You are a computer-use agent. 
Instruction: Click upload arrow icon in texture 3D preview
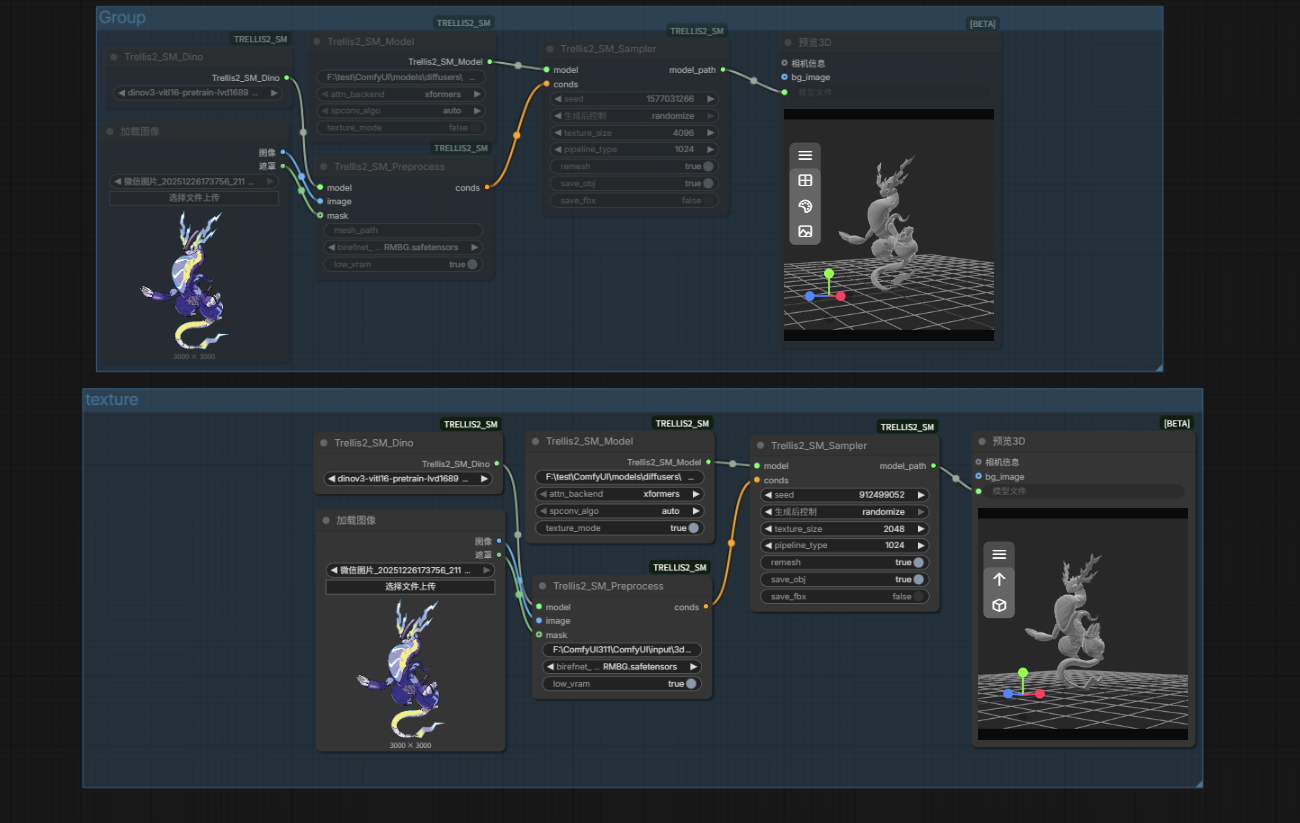tap(999, 579)
